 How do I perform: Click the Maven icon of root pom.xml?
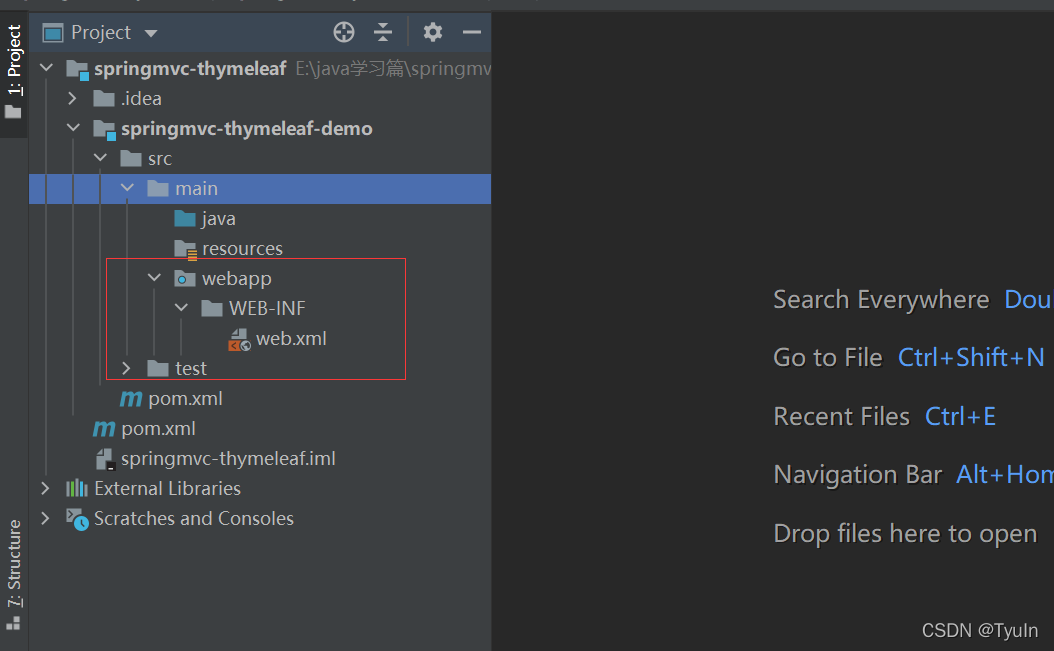[x=104, y=428]
